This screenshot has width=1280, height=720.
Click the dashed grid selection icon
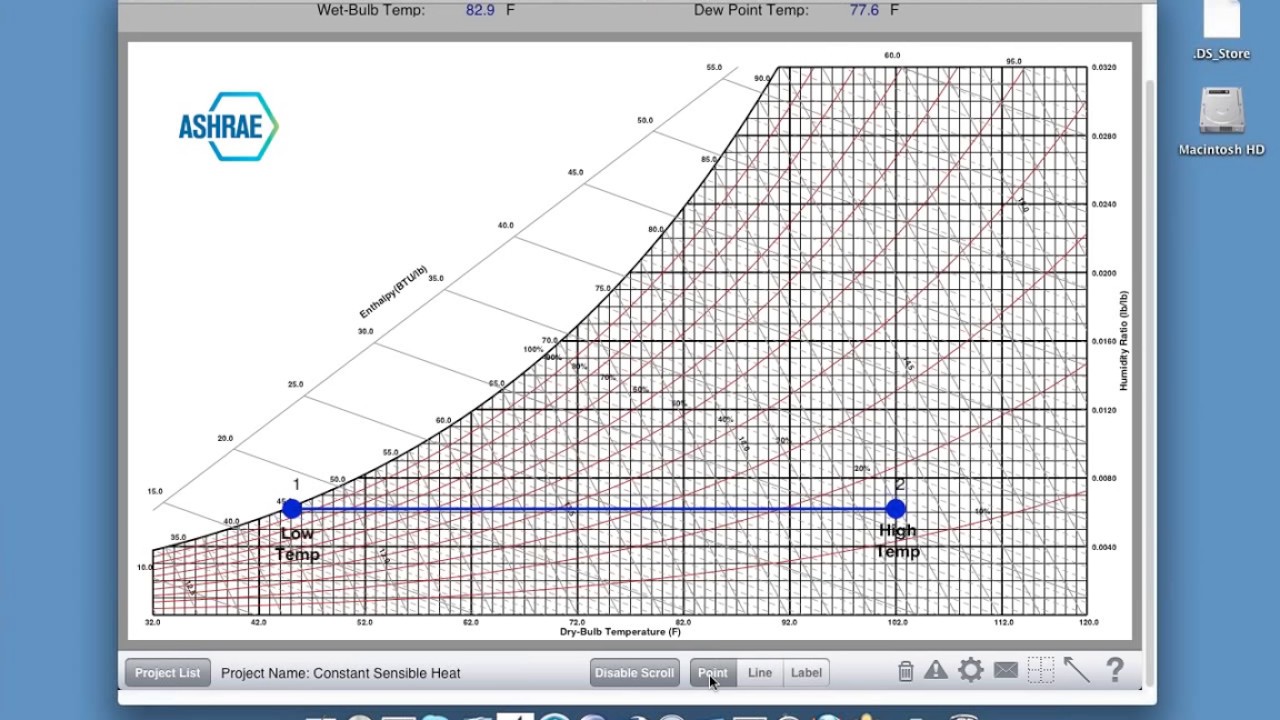click(1041, 670)
